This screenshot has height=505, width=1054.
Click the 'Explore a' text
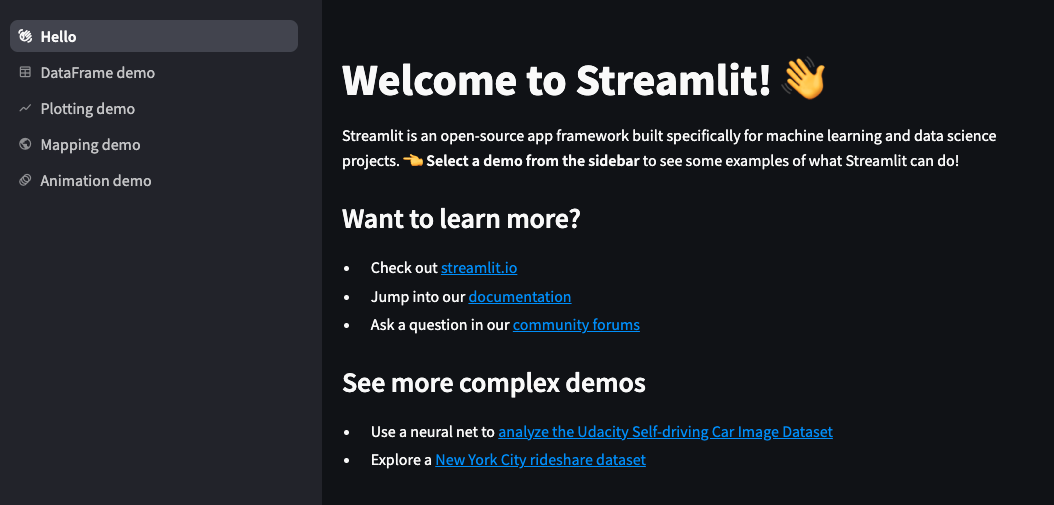(401, 460)
